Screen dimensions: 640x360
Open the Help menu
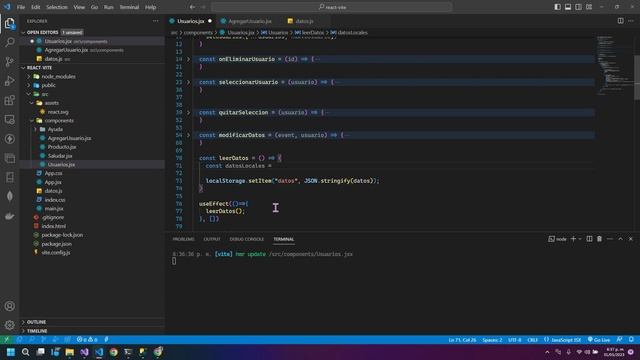151,7
